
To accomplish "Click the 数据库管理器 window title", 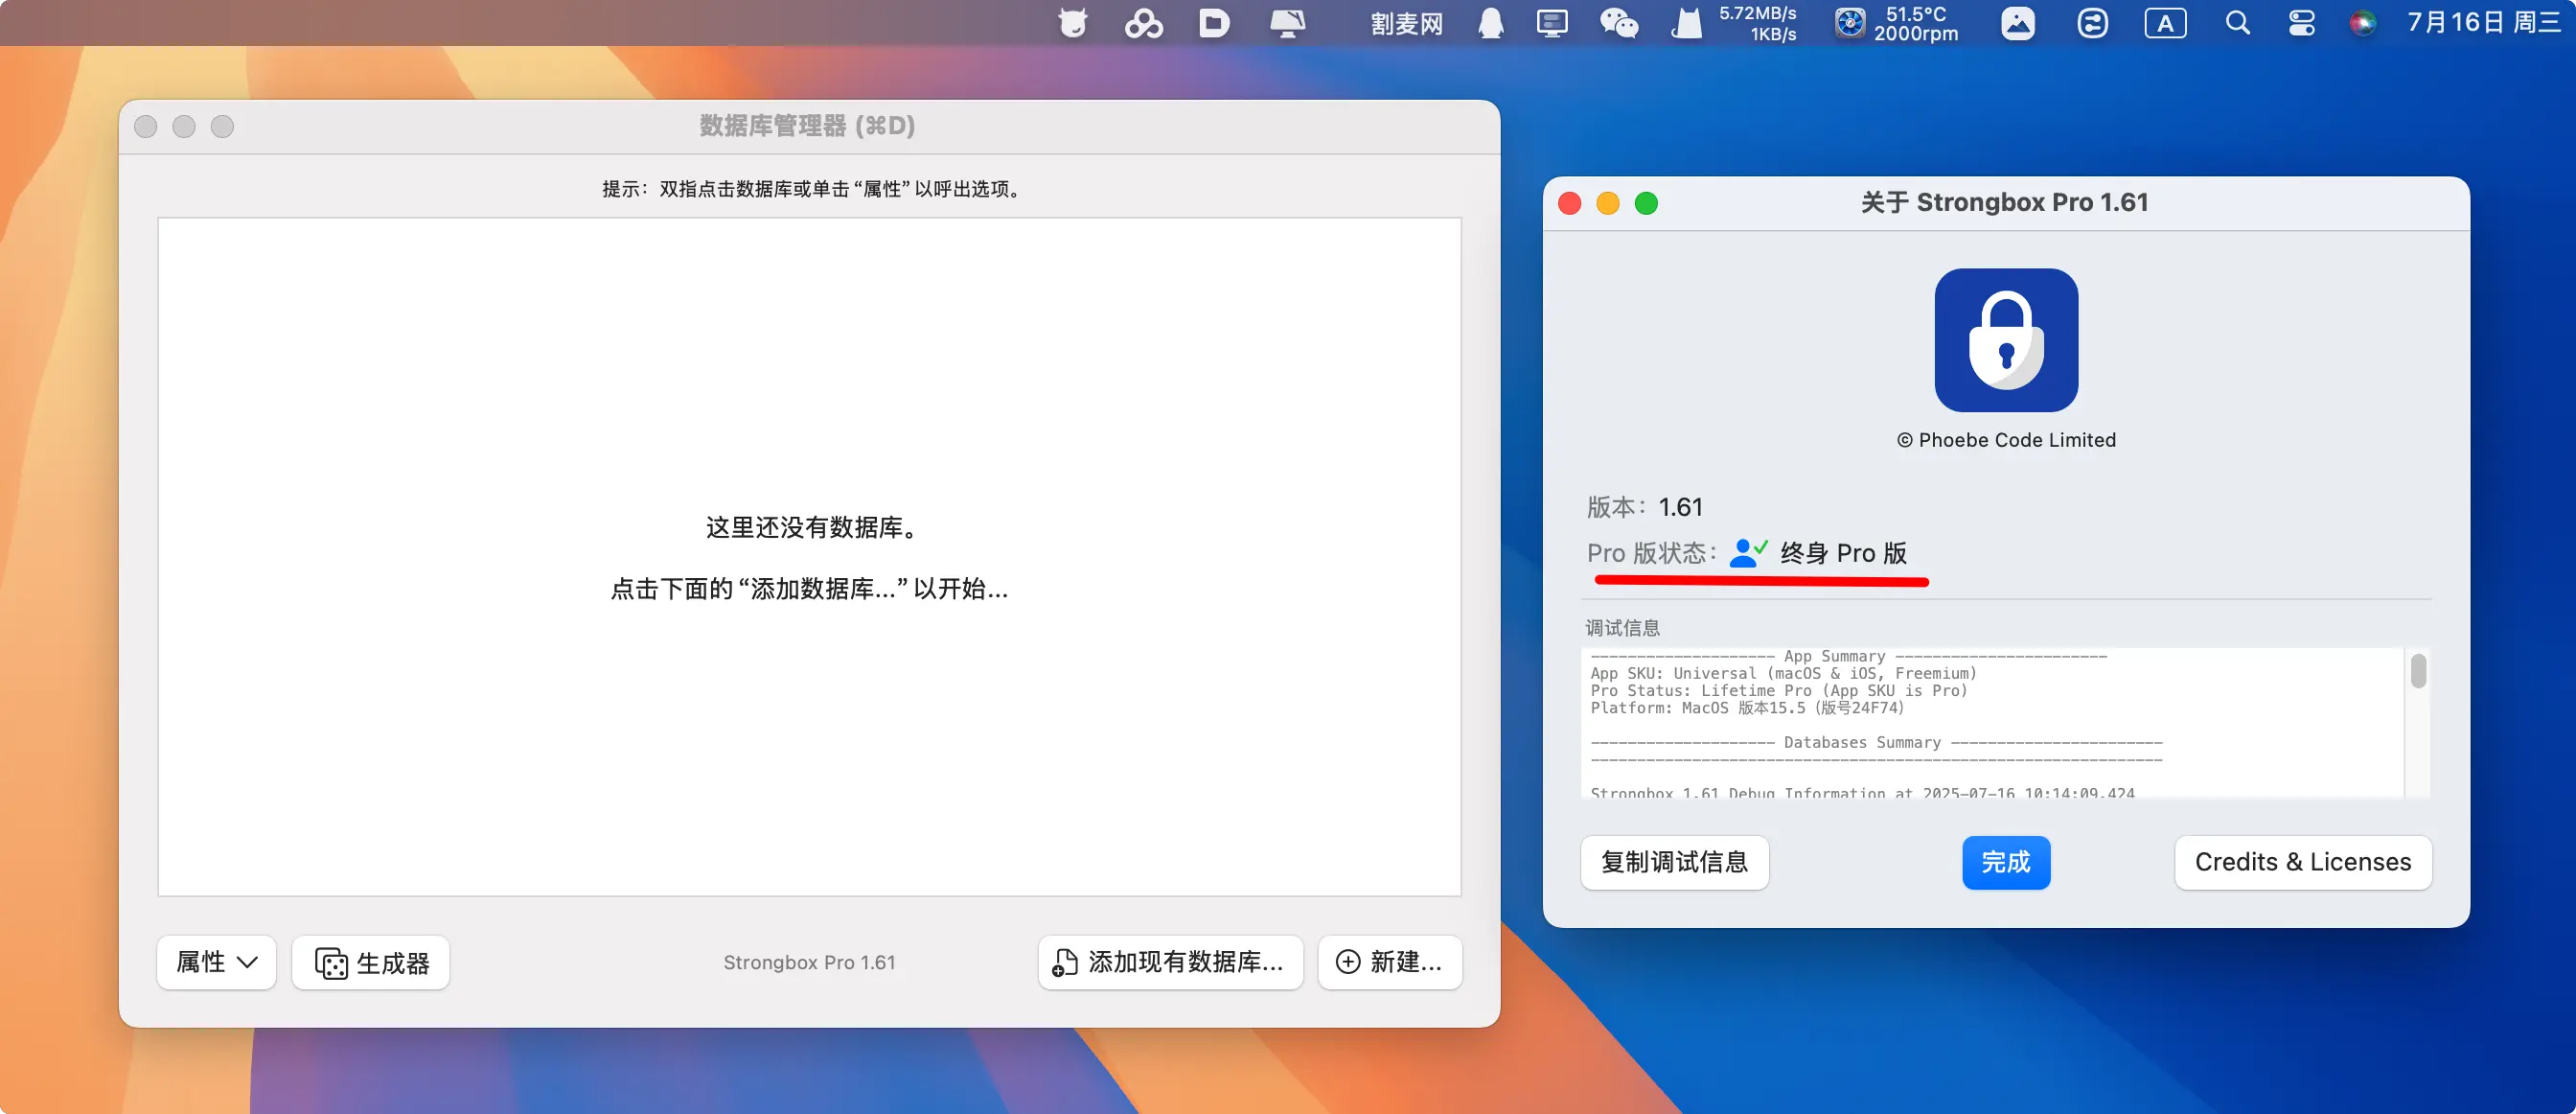I will (807, 126).
